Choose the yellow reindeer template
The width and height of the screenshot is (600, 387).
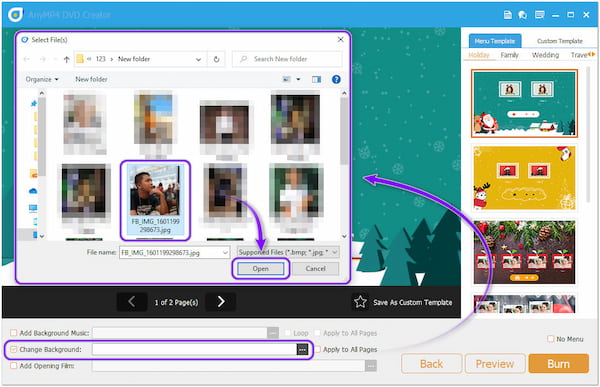coord(524,178)
